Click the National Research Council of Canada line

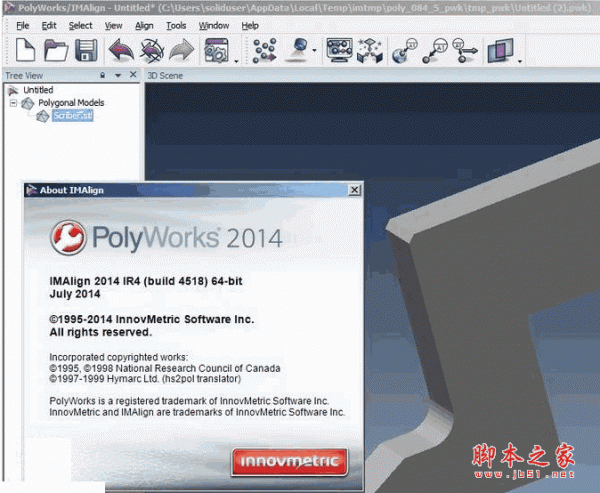[x=165, y=368]
